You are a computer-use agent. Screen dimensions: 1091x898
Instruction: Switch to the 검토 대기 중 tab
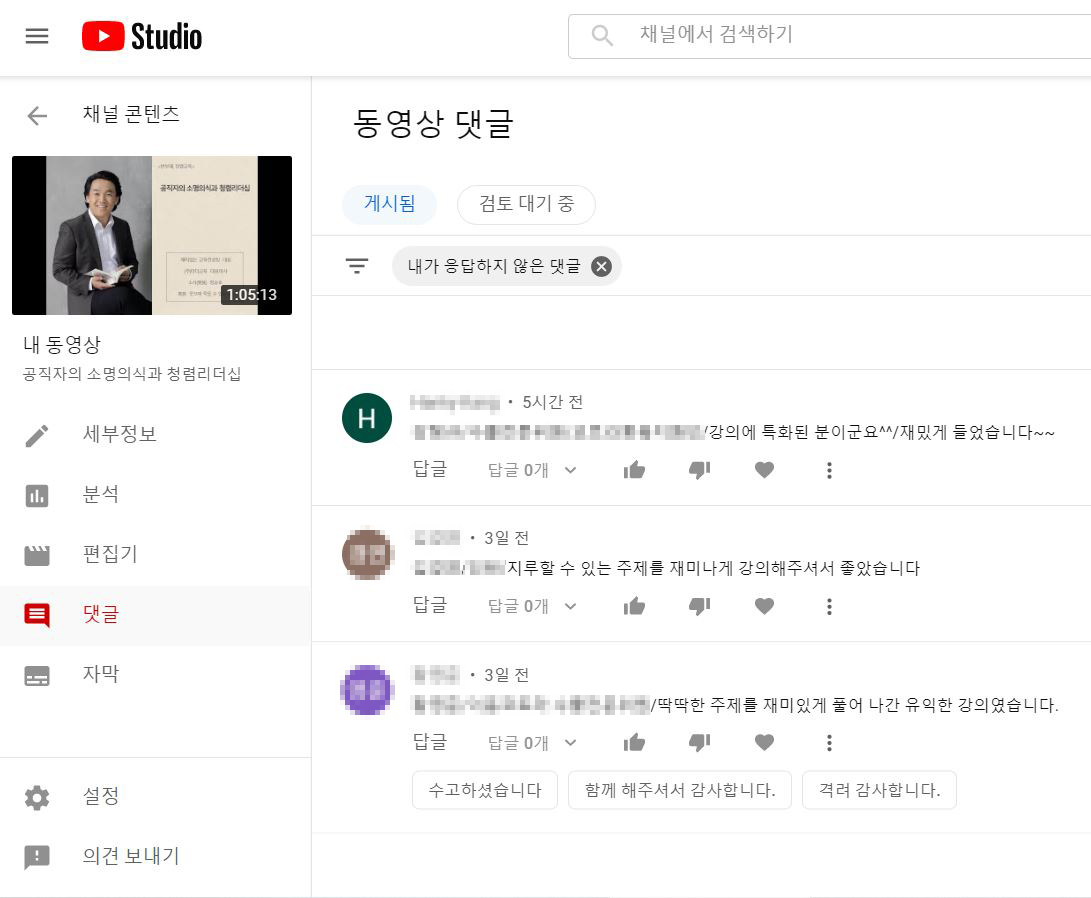526,205
